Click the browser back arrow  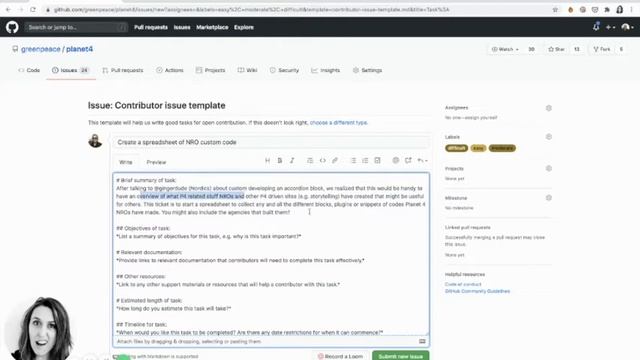[8, 9]
